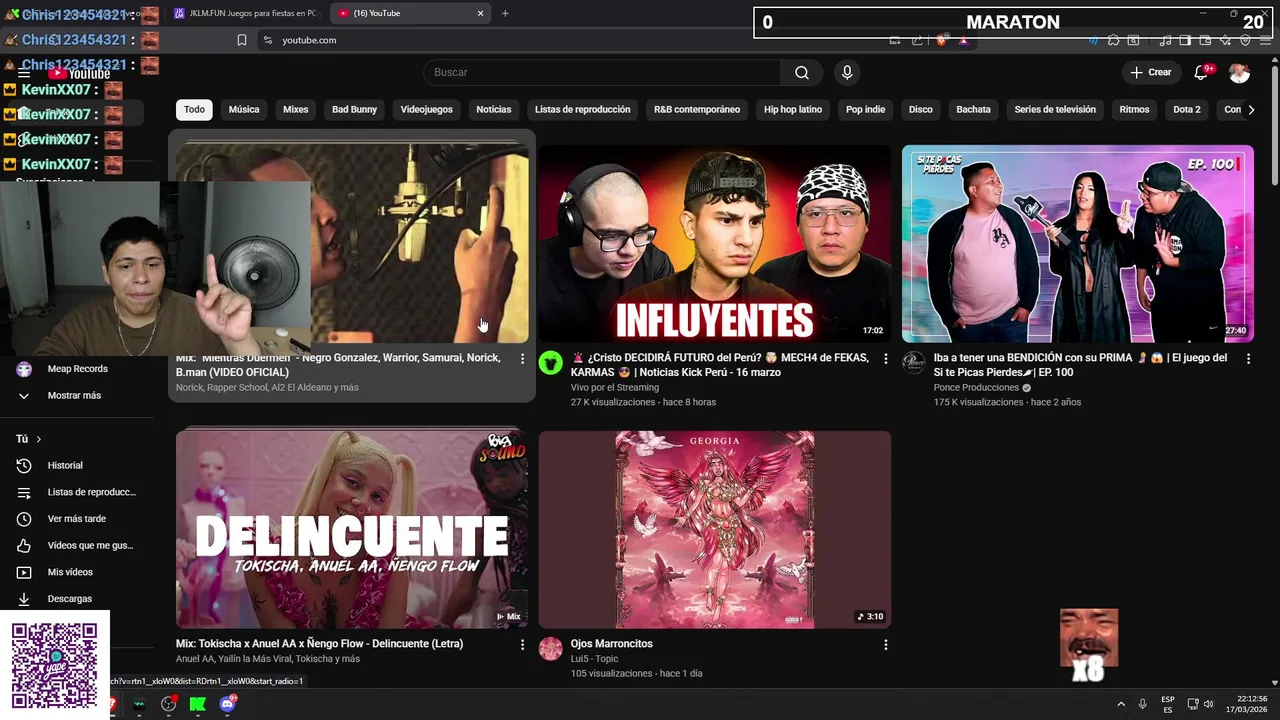
Task: Open Brave Shields lion icon
Action: pyautogui.click(x=940, y=40)
